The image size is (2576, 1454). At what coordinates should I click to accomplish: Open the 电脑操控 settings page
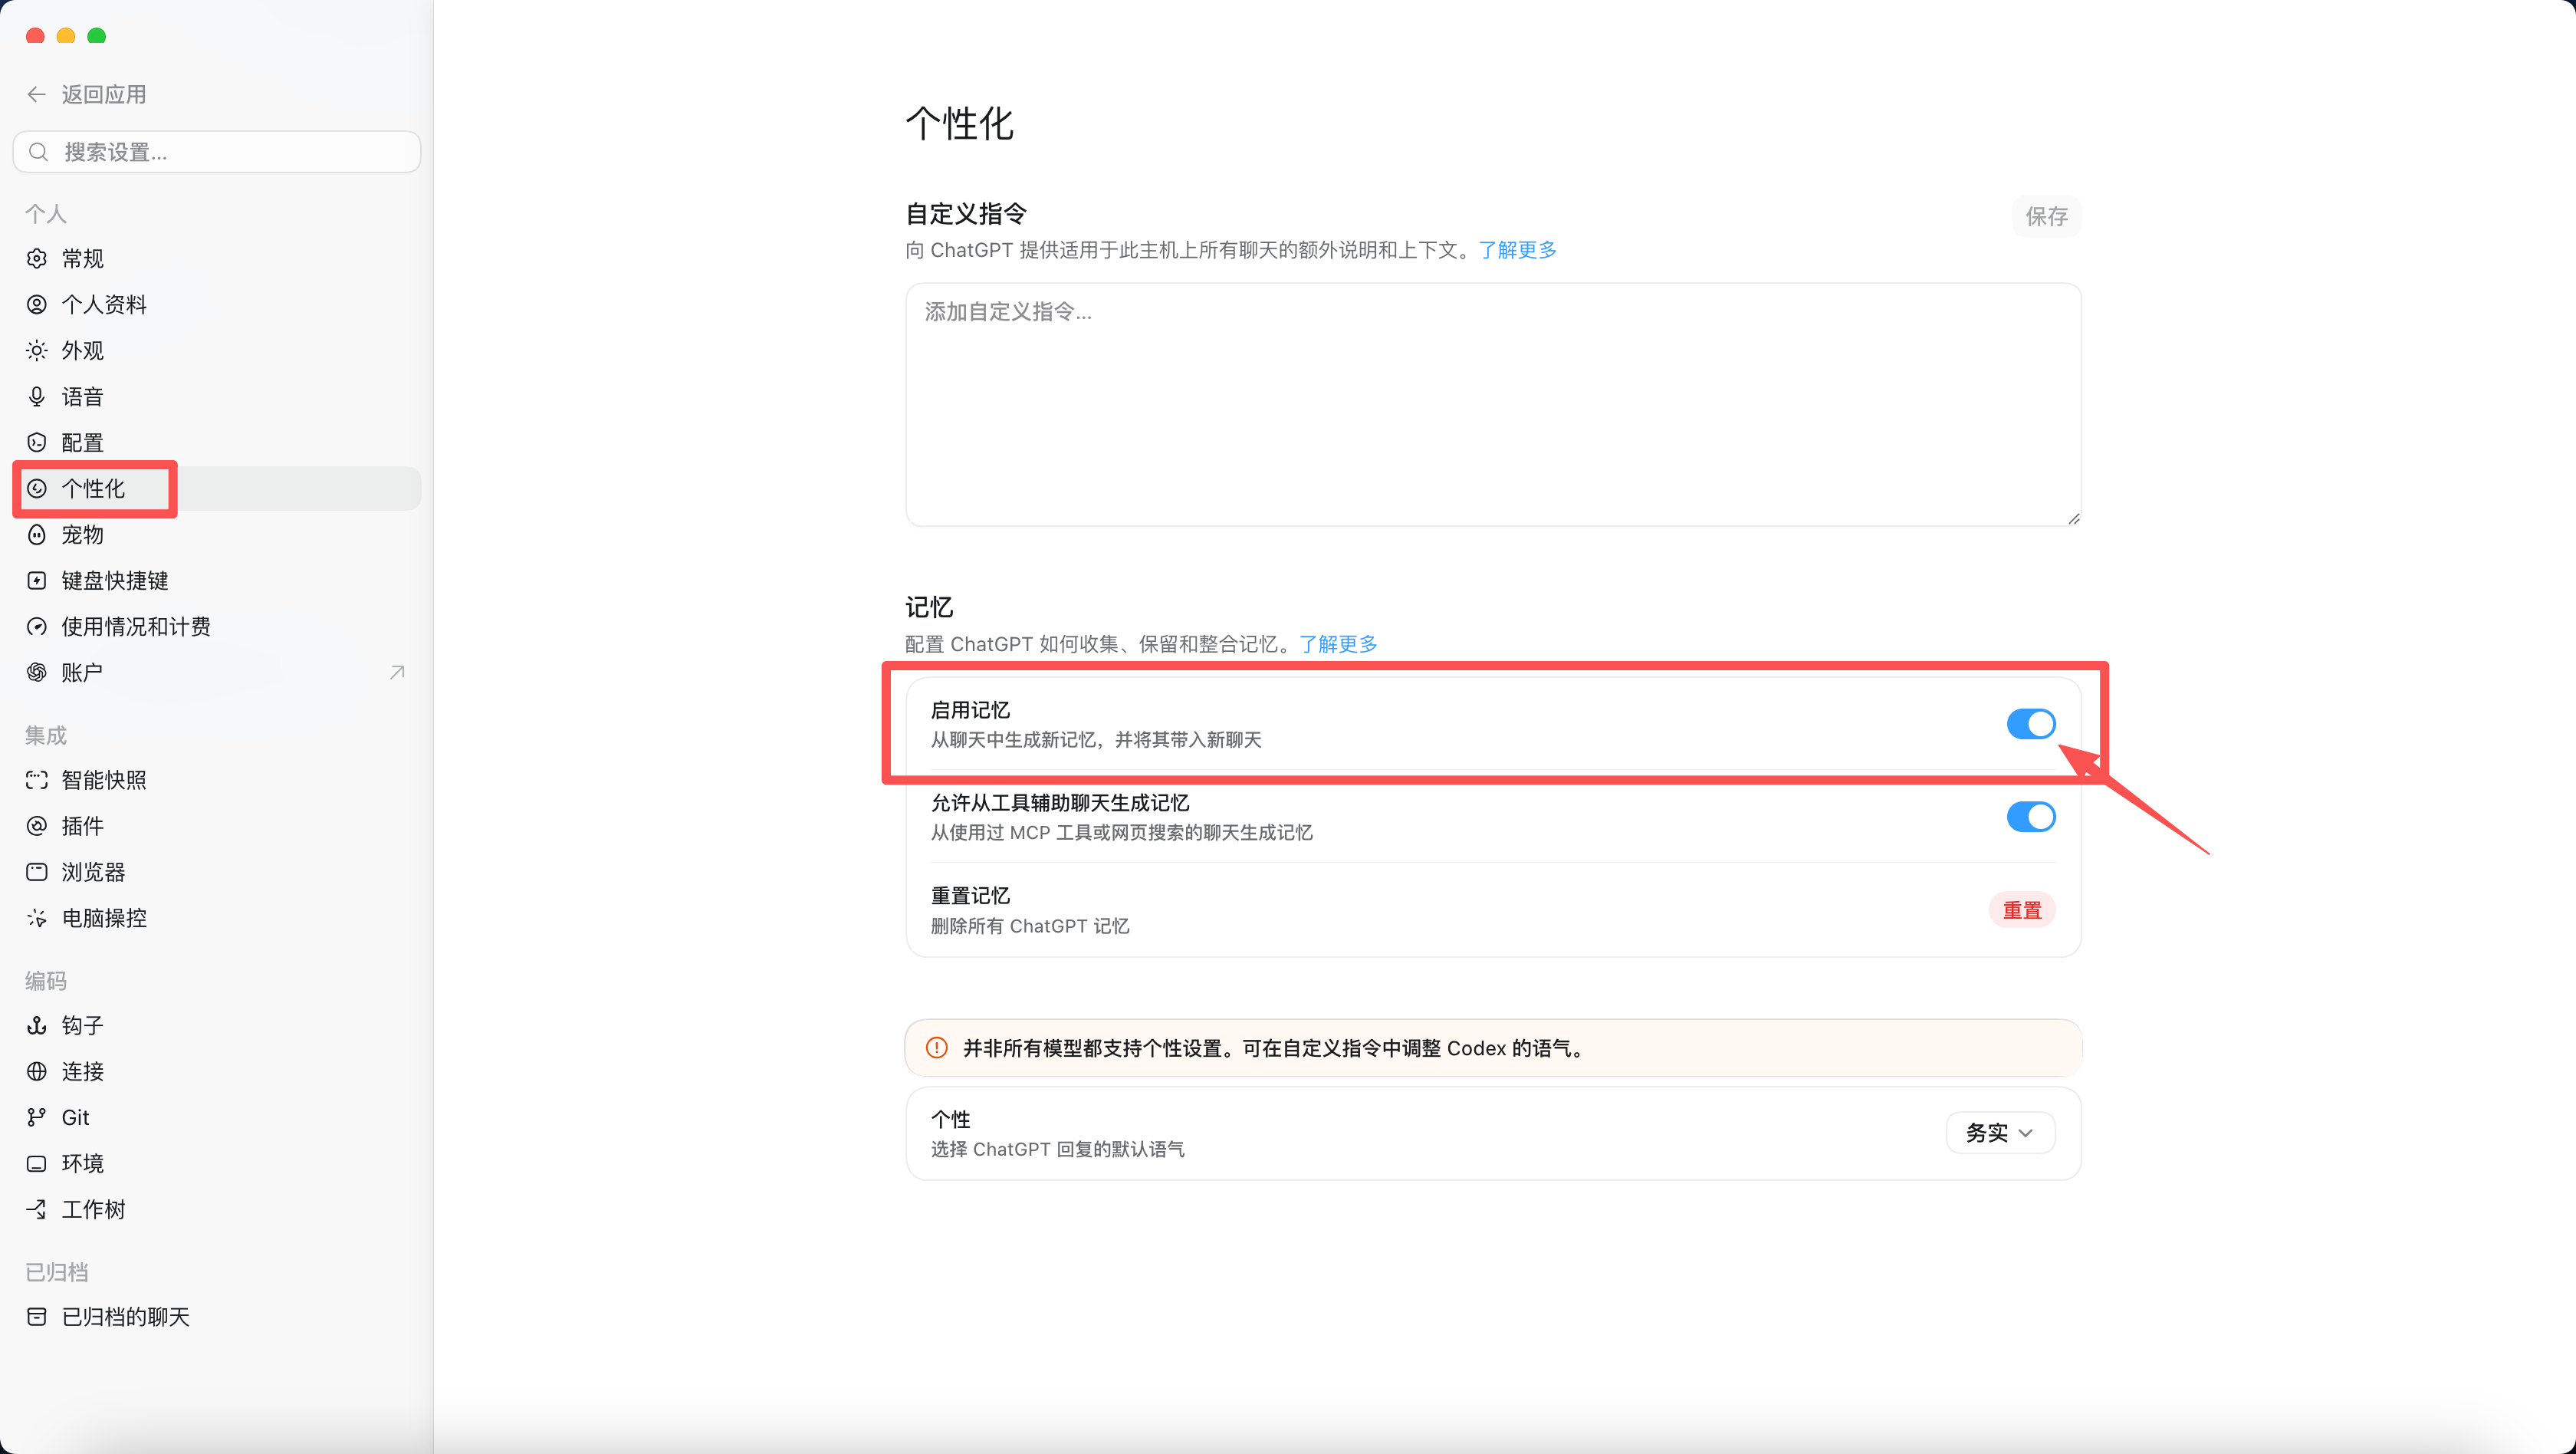217,918
